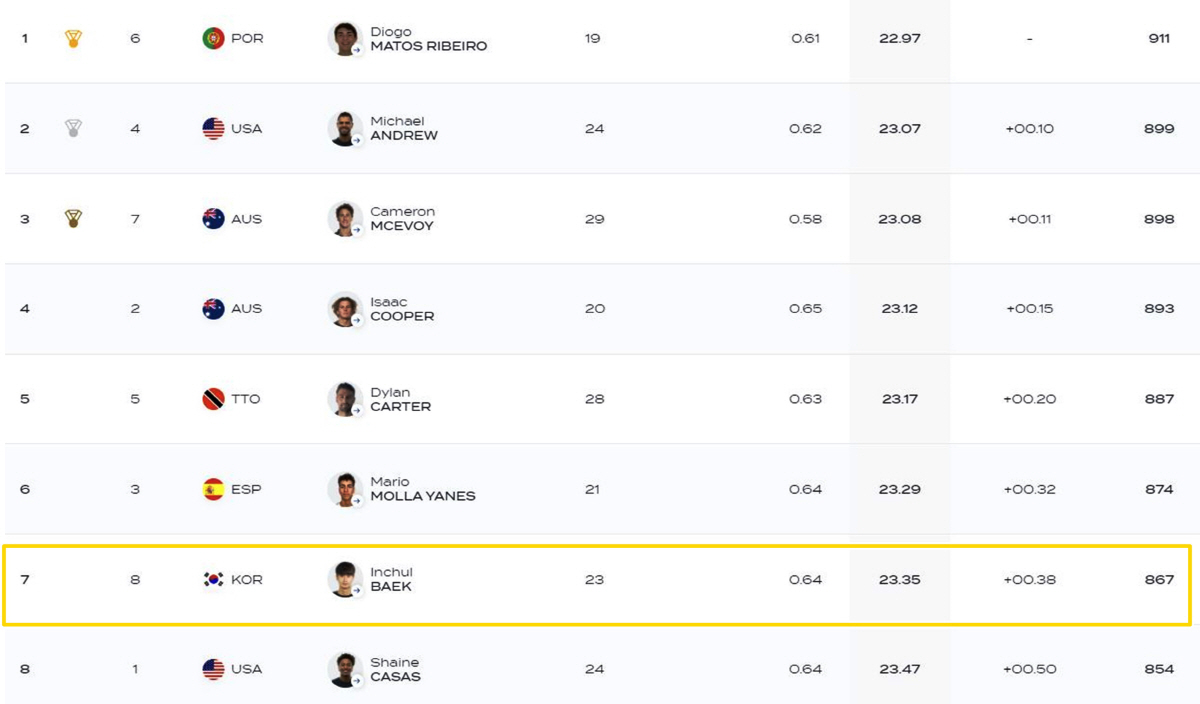Viewport: 1200px width, 704px height.
Task: Click the South Korea flag icon next to KOR
Action: tap(213, 579)
